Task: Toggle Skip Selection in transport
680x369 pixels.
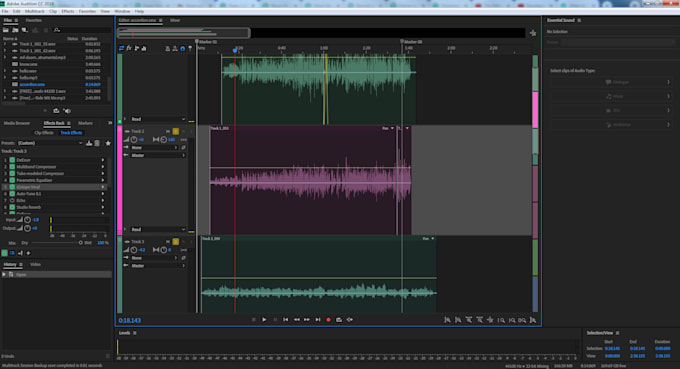Action: coord(350,320)
